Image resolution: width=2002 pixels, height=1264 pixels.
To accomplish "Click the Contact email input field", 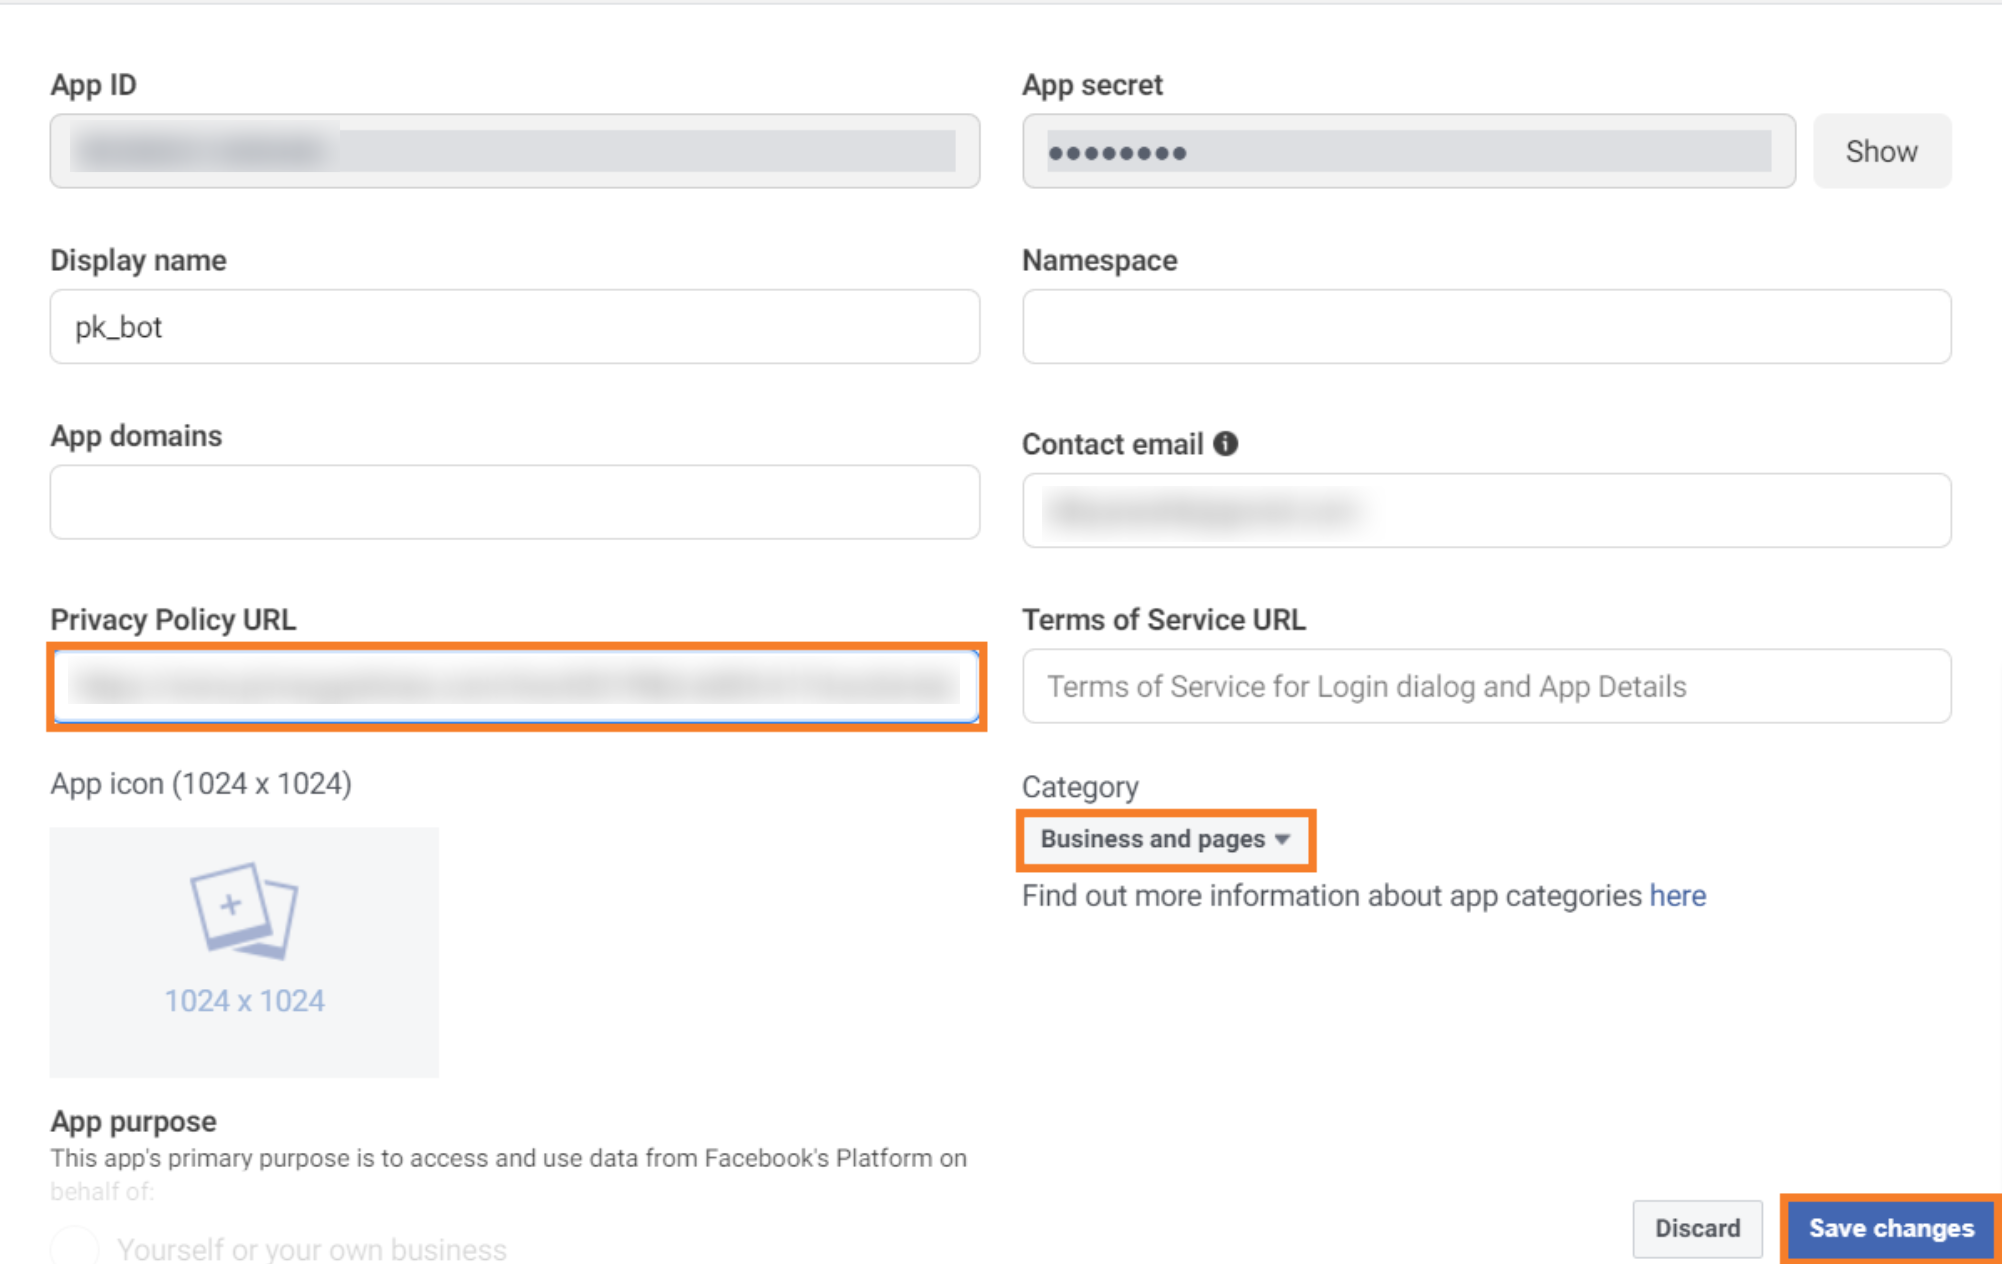I will (x=1485, y=511).
